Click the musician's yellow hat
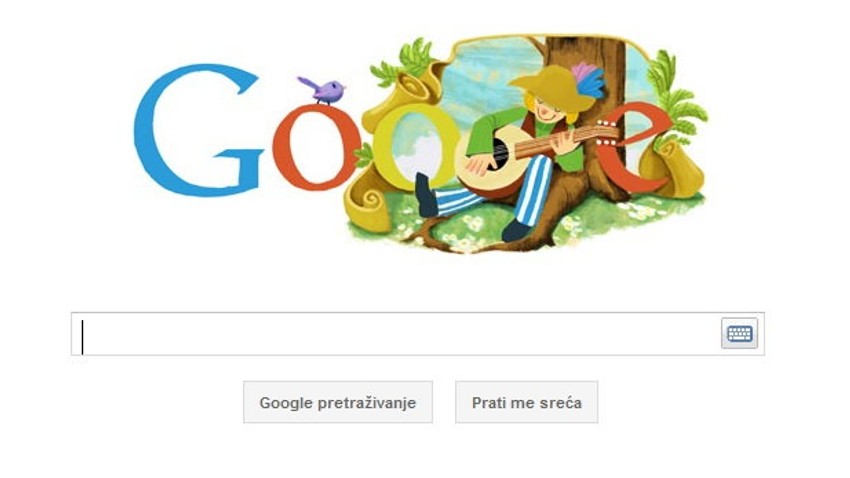 [550, 89]
